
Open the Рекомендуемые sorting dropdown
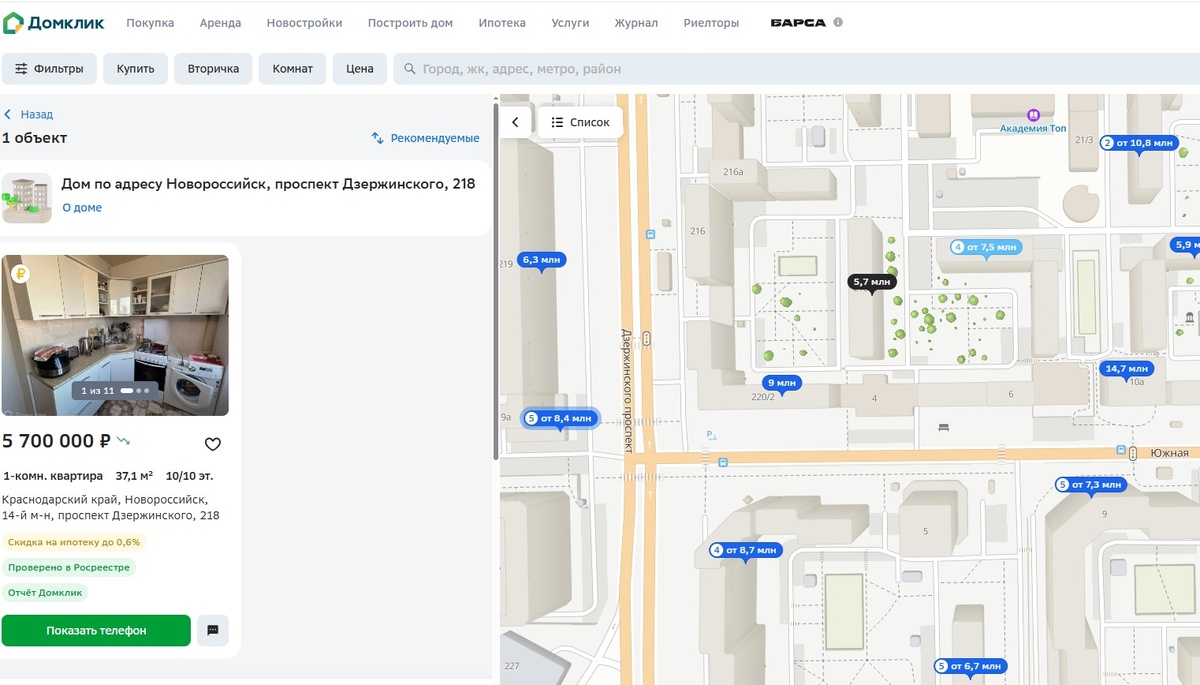[425, 138]
